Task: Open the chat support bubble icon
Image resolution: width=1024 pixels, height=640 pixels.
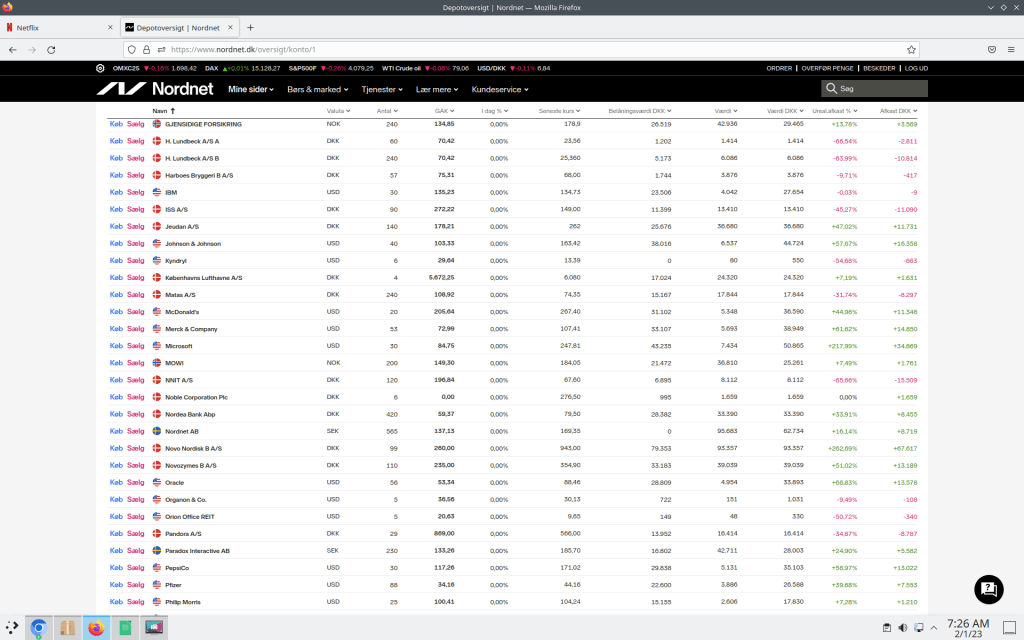Action: (988, 589)
